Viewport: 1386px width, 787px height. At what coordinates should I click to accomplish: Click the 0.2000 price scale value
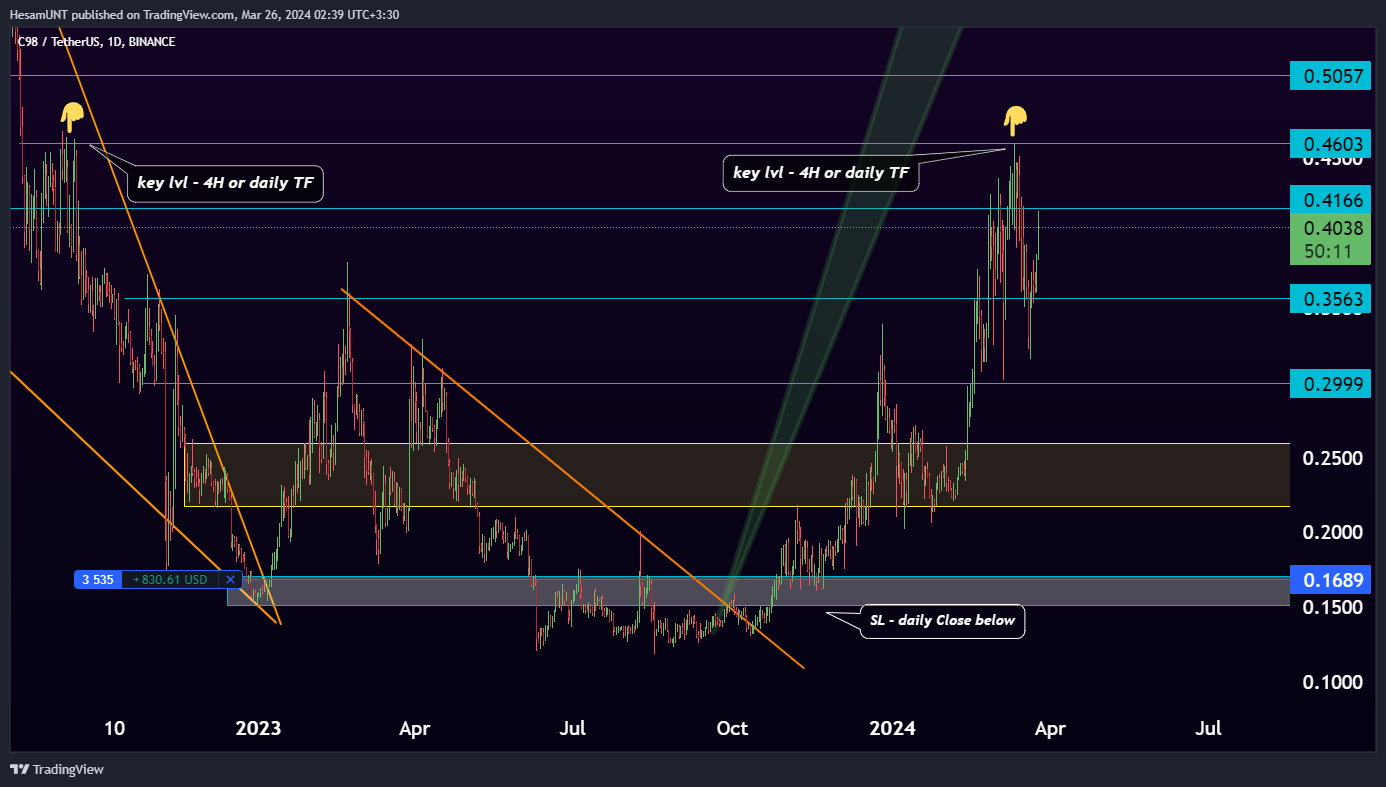coord(1334,533)
